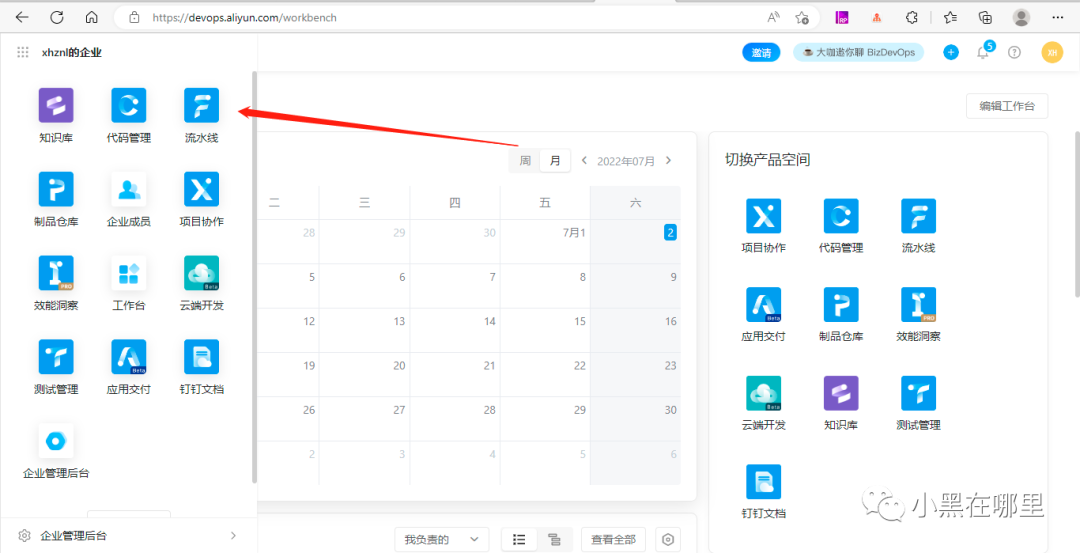Click the 邀请 button
The height and width of the screenshot is (553, 1080).
coord(761,52)
